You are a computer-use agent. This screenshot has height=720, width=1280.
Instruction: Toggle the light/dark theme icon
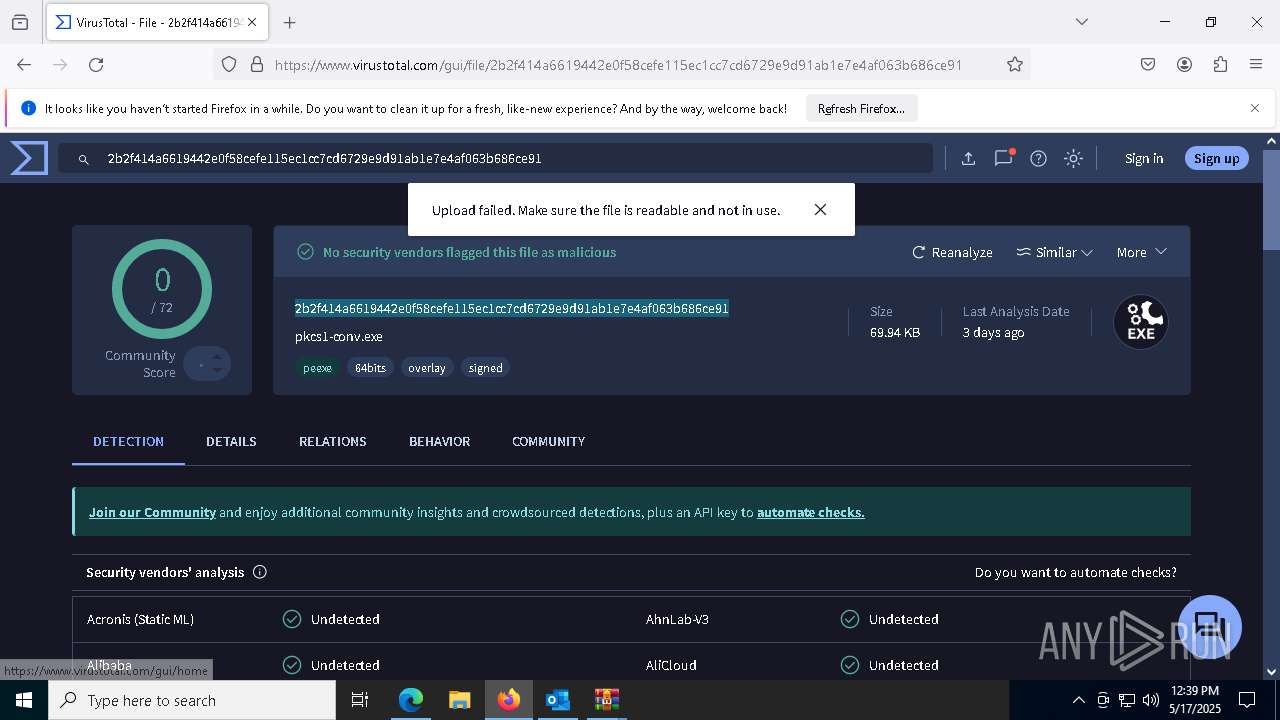coord(1073,158)
